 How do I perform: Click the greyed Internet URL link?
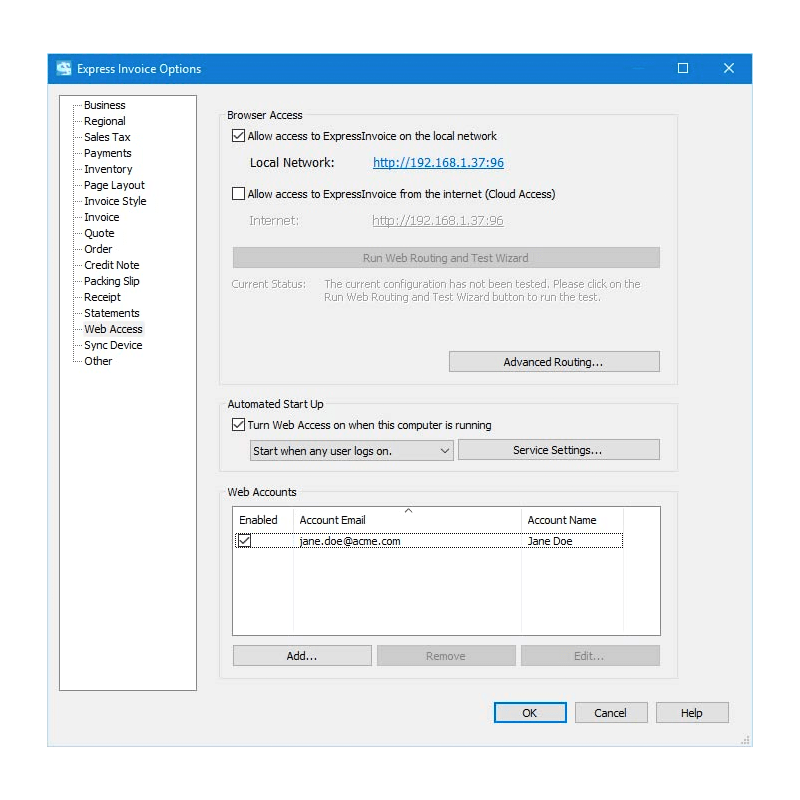(438, 220)
